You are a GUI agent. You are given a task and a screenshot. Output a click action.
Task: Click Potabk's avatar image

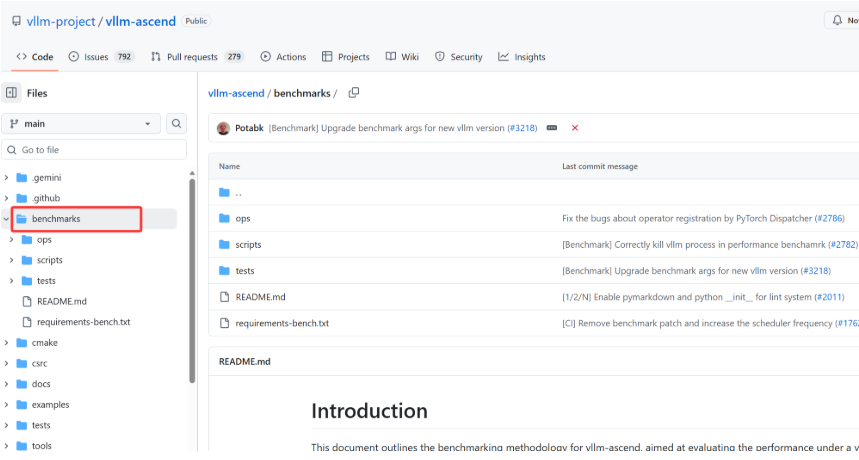coord(223,128)
